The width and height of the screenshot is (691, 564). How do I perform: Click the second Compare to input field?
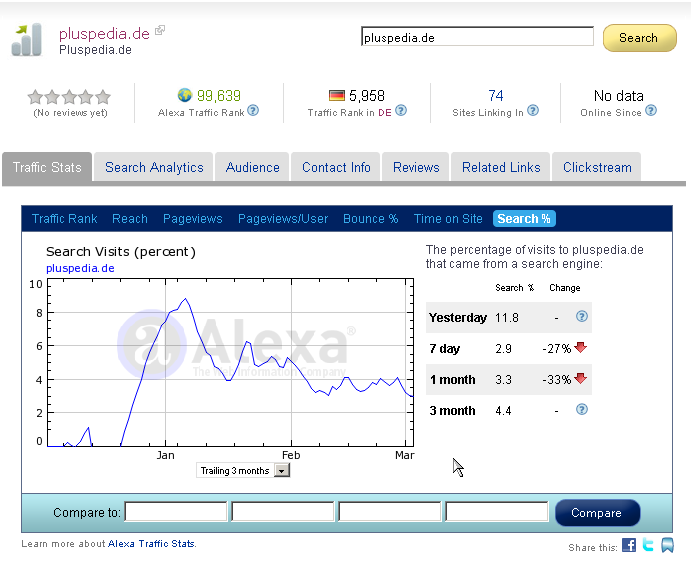click(282, 512)
